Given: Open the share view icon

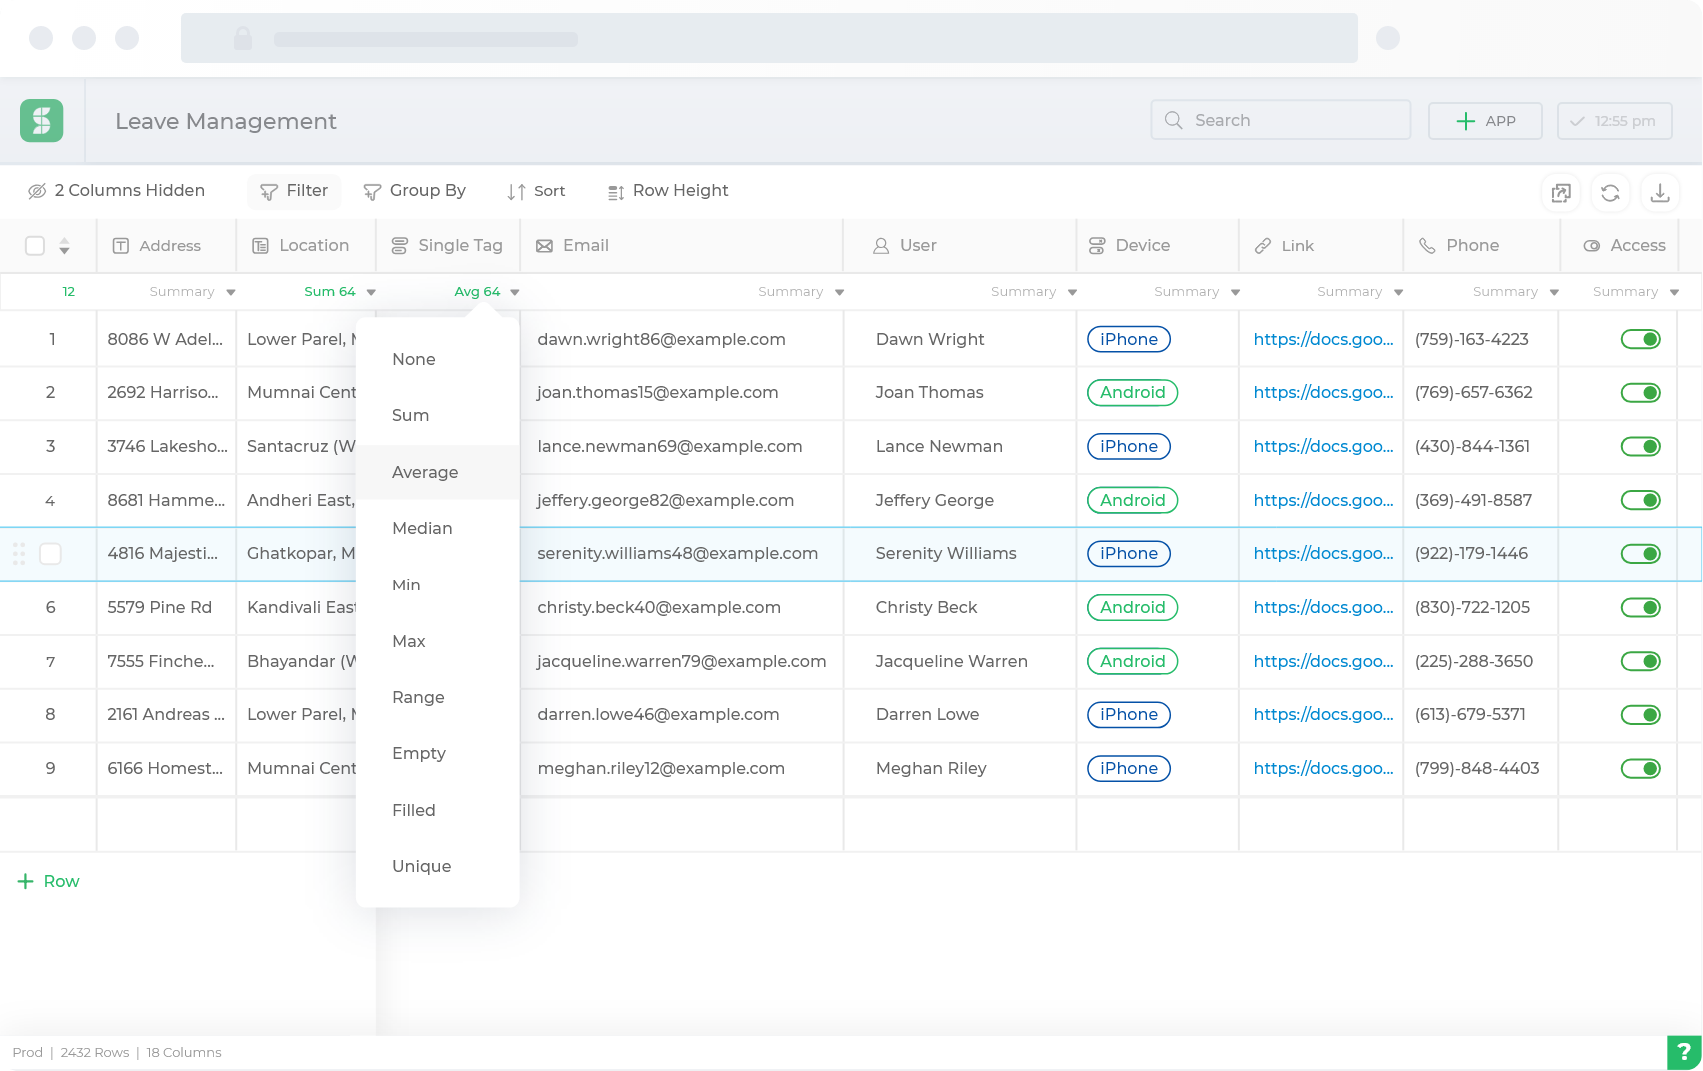Looking at the screenshot, I should 1561,193.
